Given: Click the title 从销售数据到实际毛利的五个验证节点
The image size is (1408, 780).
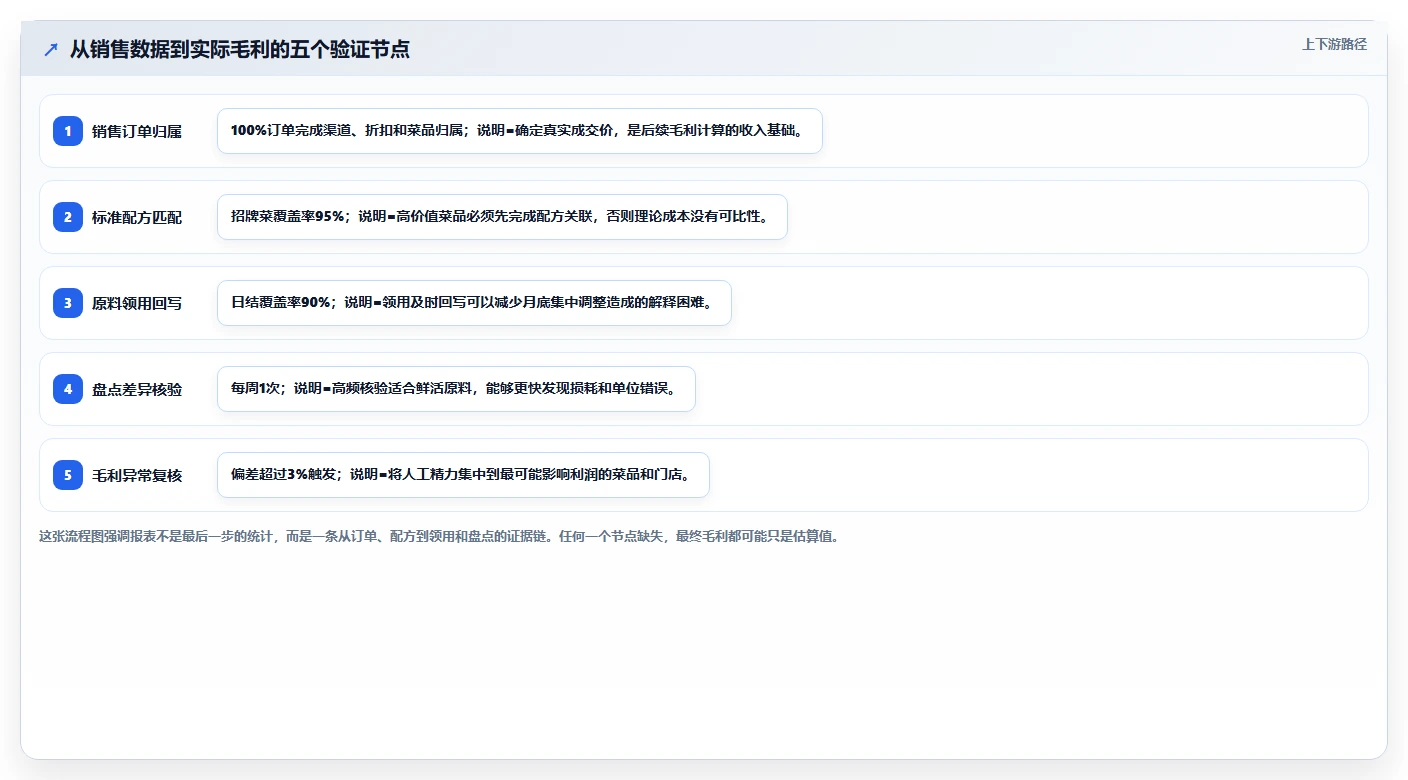Looking at the screenshot, I should click(x=240, y=49).
